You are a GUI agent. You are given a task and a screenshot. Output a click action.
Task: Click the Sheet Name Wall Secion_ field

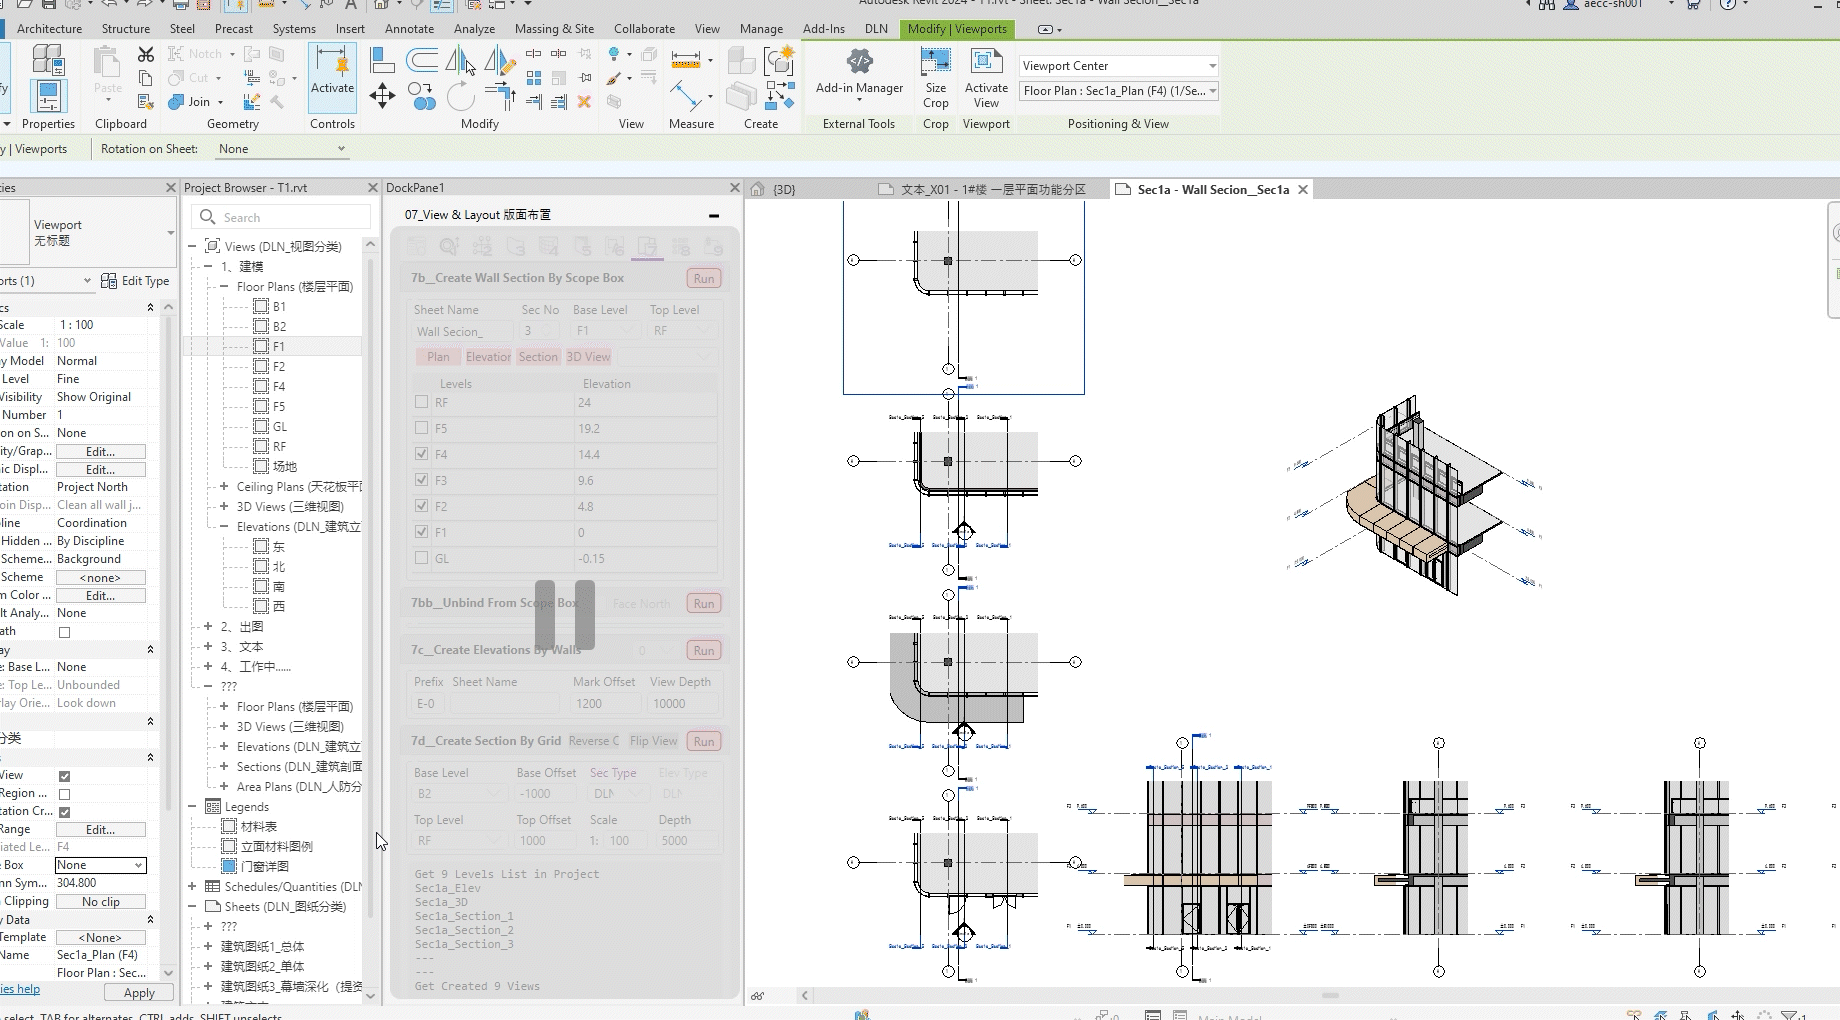pos(461,331)
